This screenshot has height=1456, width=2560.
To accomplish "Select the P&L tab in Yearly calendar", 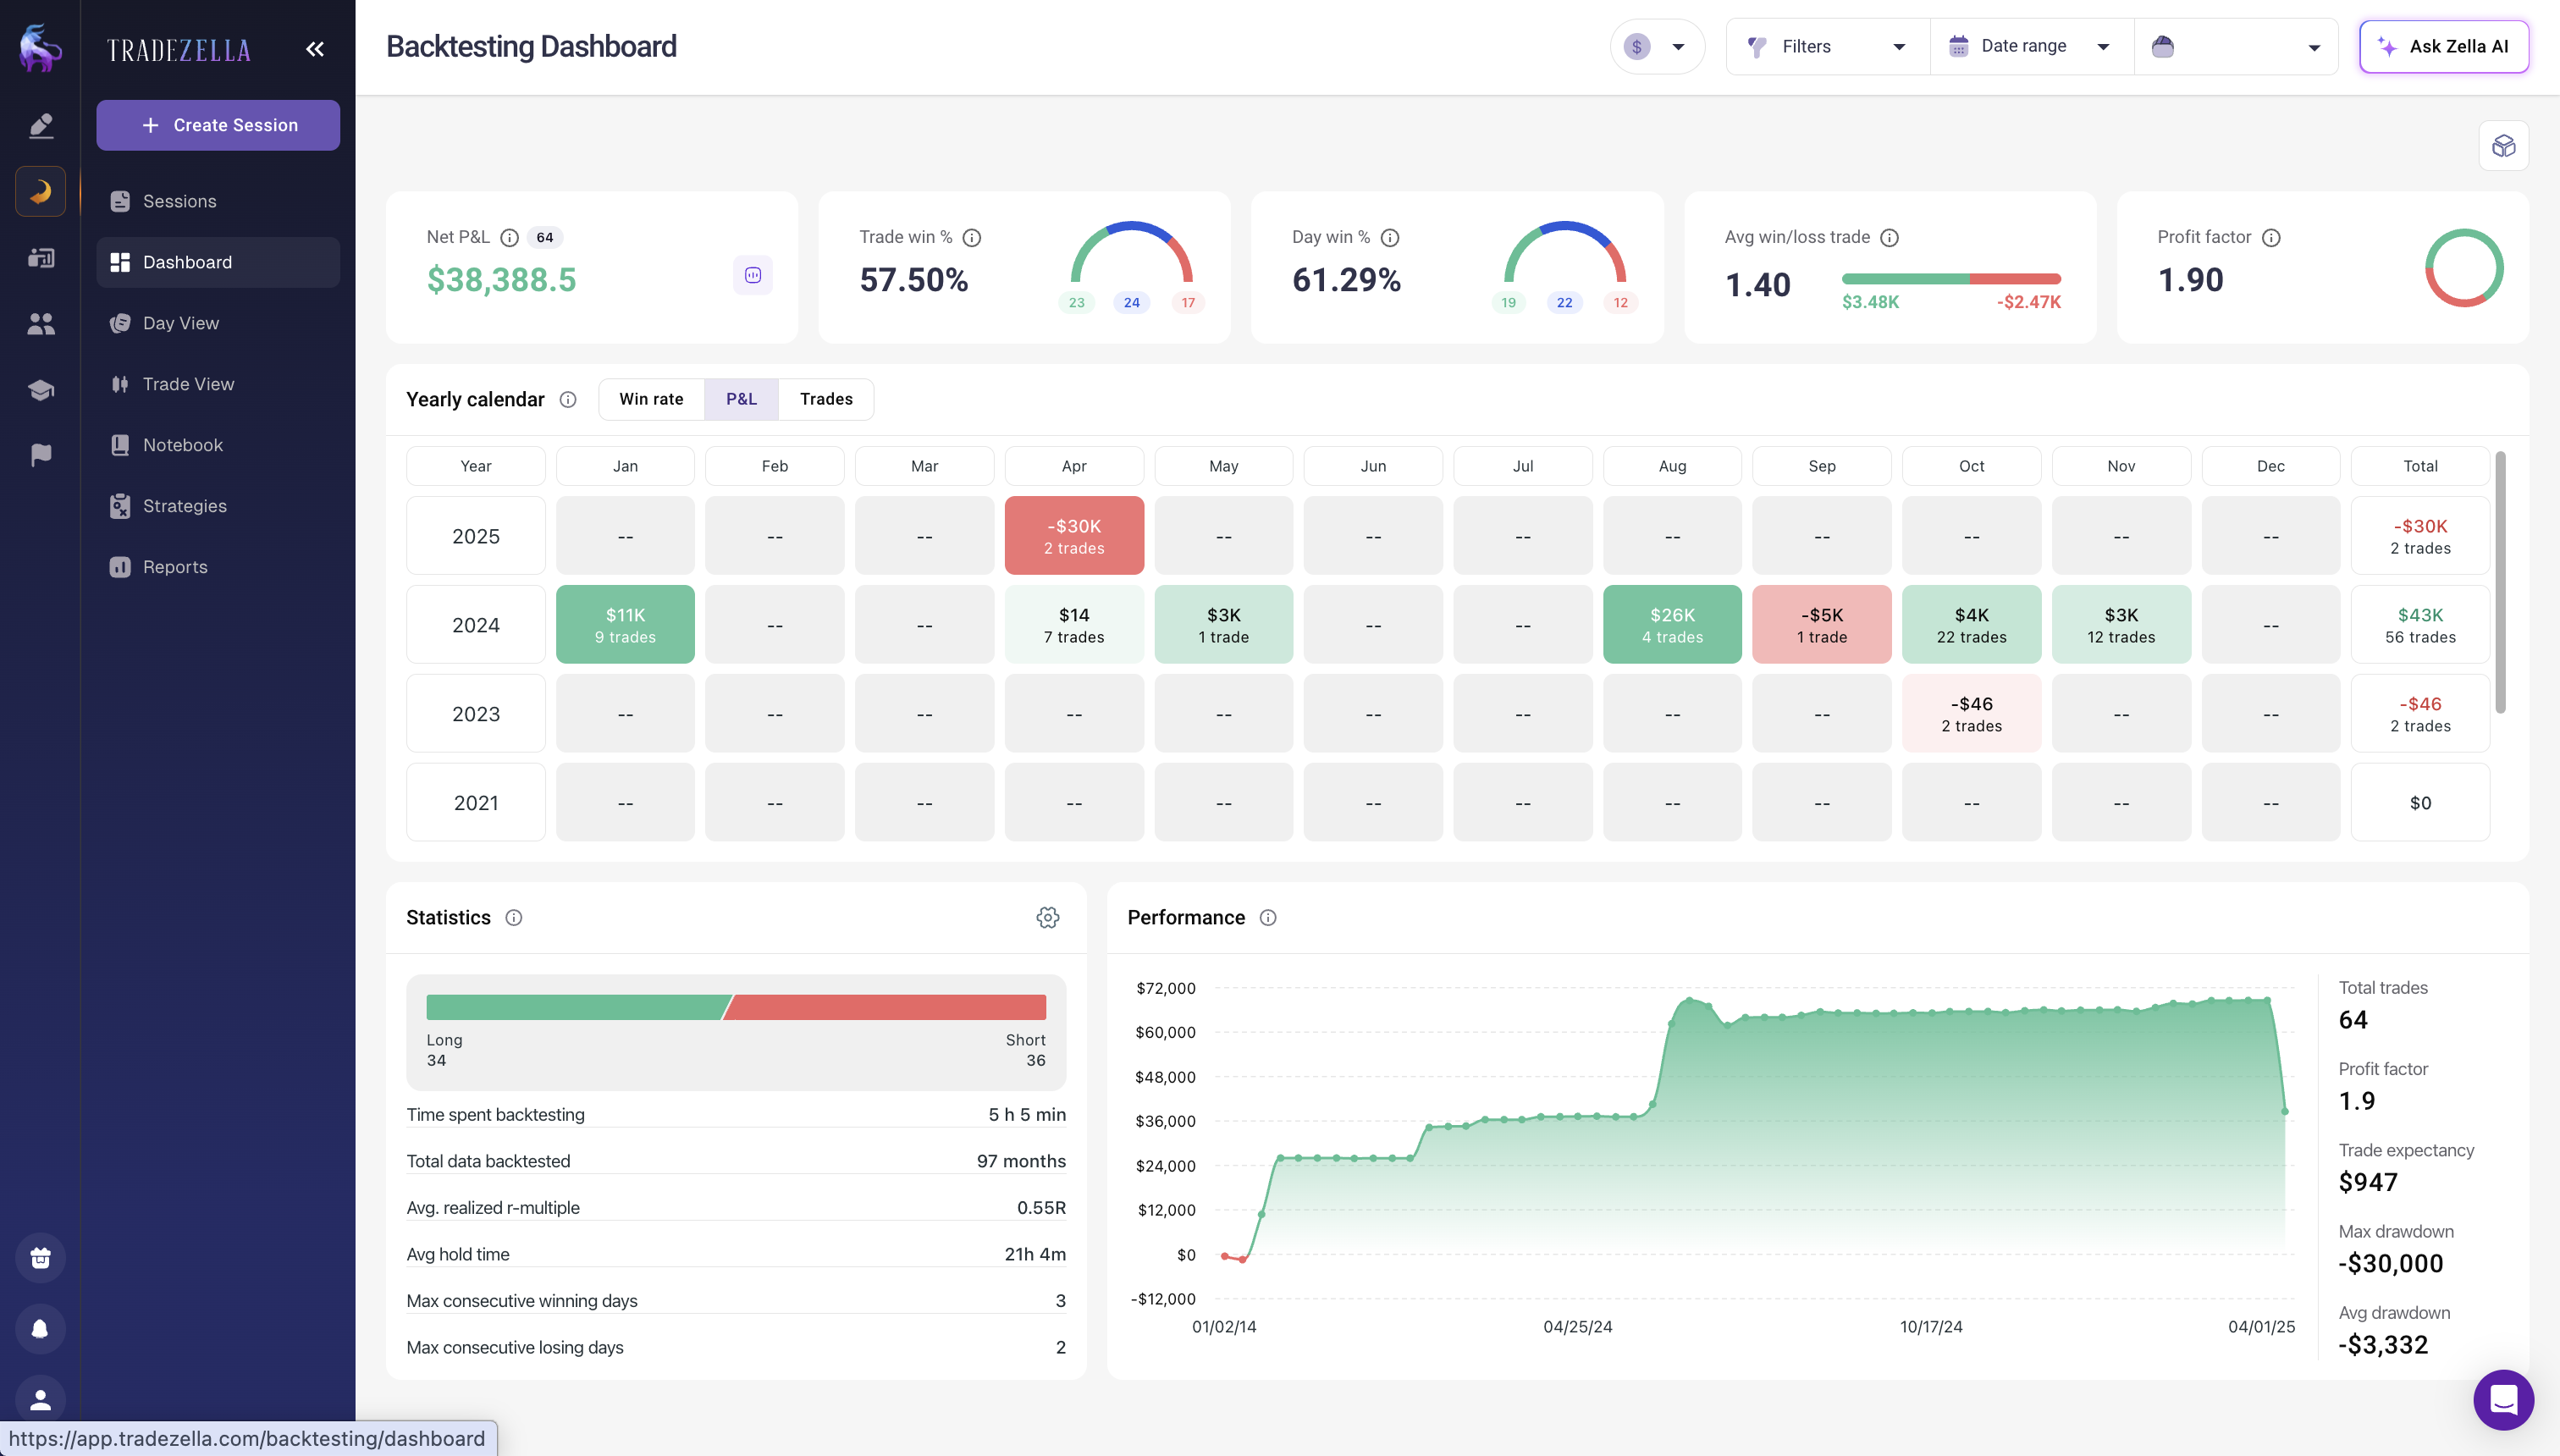I will 741,398.
